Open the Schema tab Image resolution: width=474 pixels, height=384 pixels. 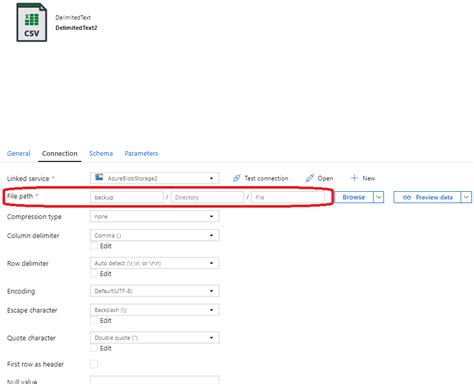click(101, 154)
